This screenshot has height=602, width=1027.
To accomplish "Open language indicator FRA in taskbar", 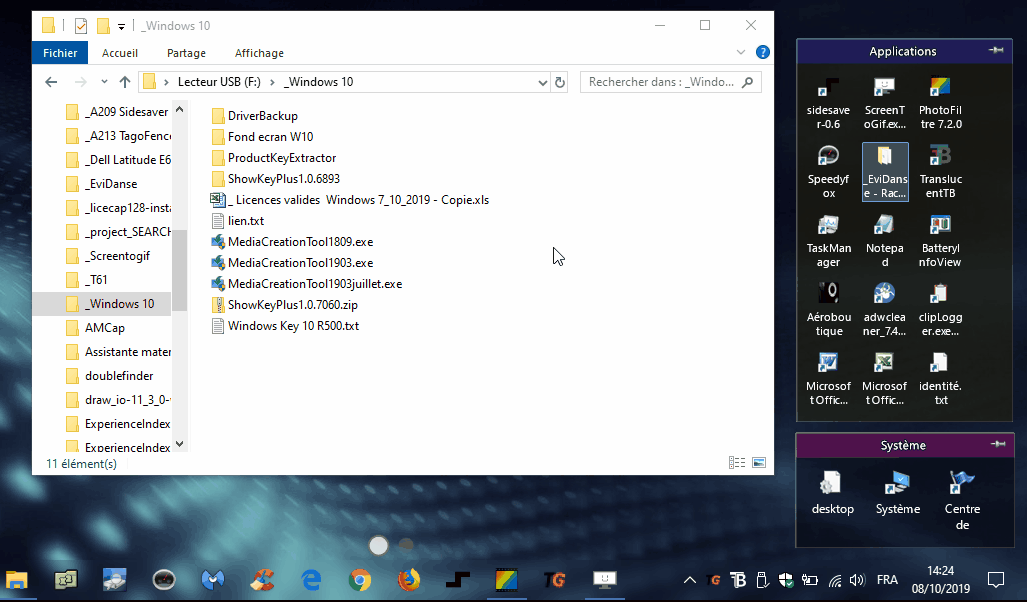I will [887, 580].
